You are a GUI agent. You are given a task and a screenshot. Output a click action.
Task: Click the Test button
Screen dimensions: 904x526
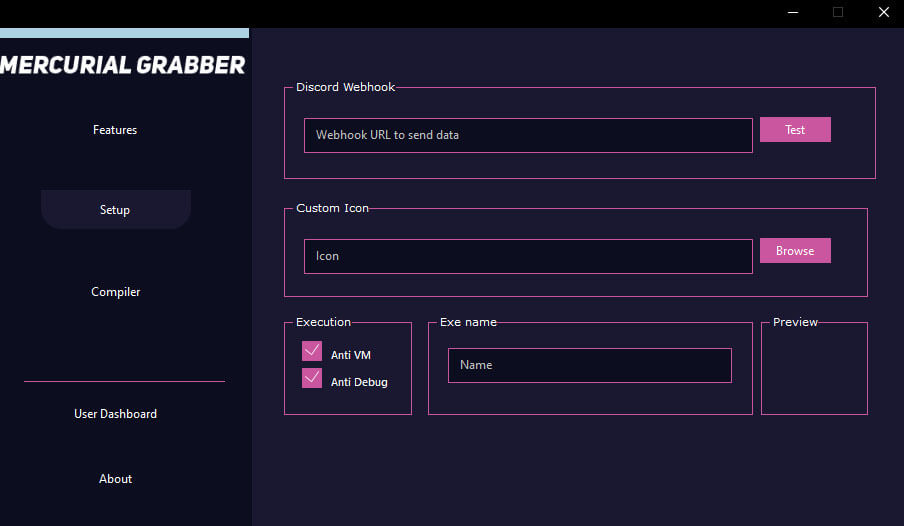[795, 130]
